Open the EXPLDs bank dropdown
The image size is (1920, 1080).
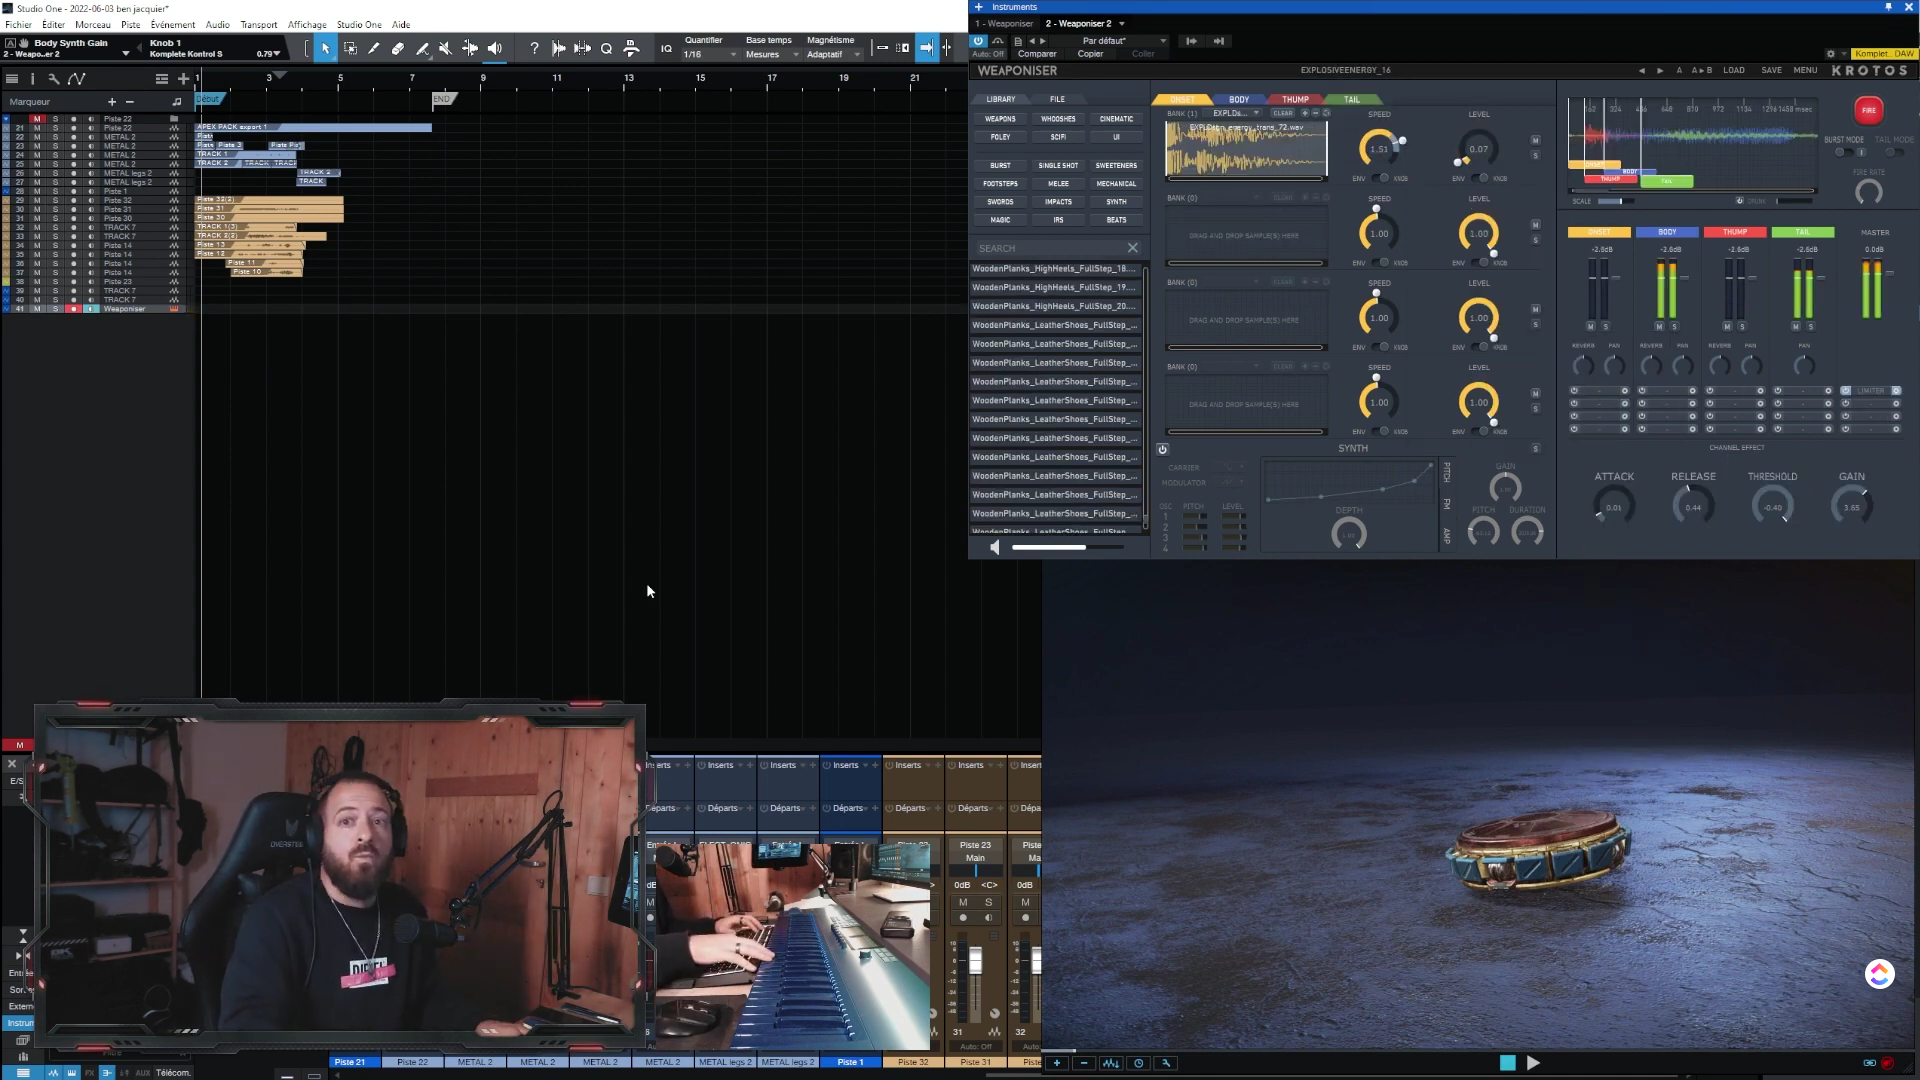[1234, 113]
